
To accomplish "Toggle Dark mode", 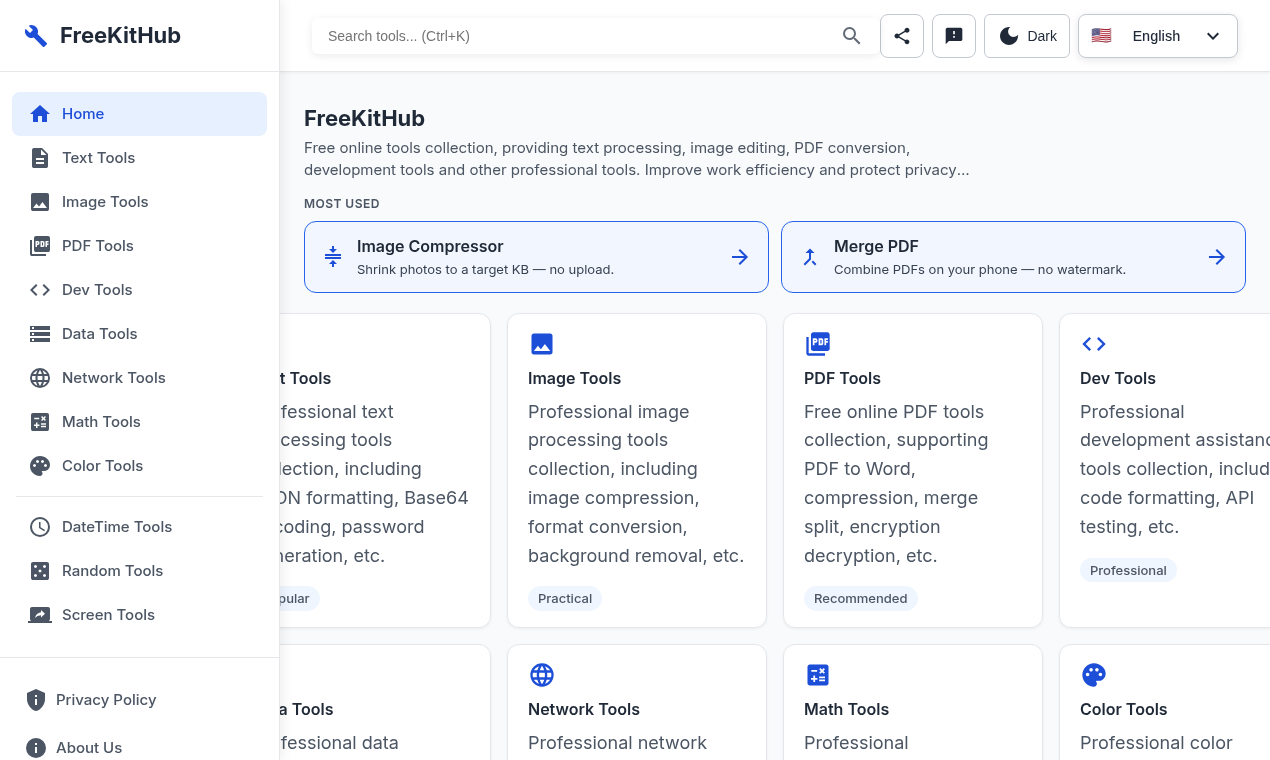I will (x=1027, y=36).
